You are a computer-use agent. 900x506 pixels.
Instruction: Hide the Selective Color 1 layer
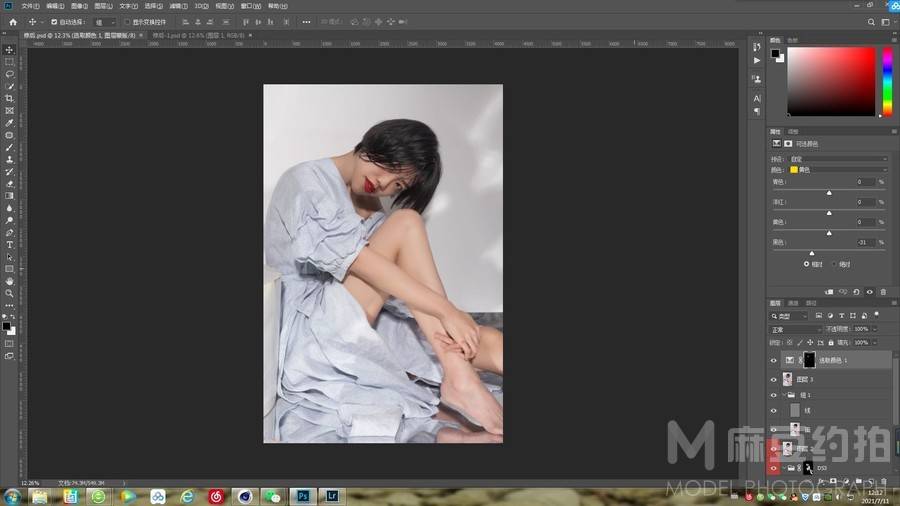[773, 360]
